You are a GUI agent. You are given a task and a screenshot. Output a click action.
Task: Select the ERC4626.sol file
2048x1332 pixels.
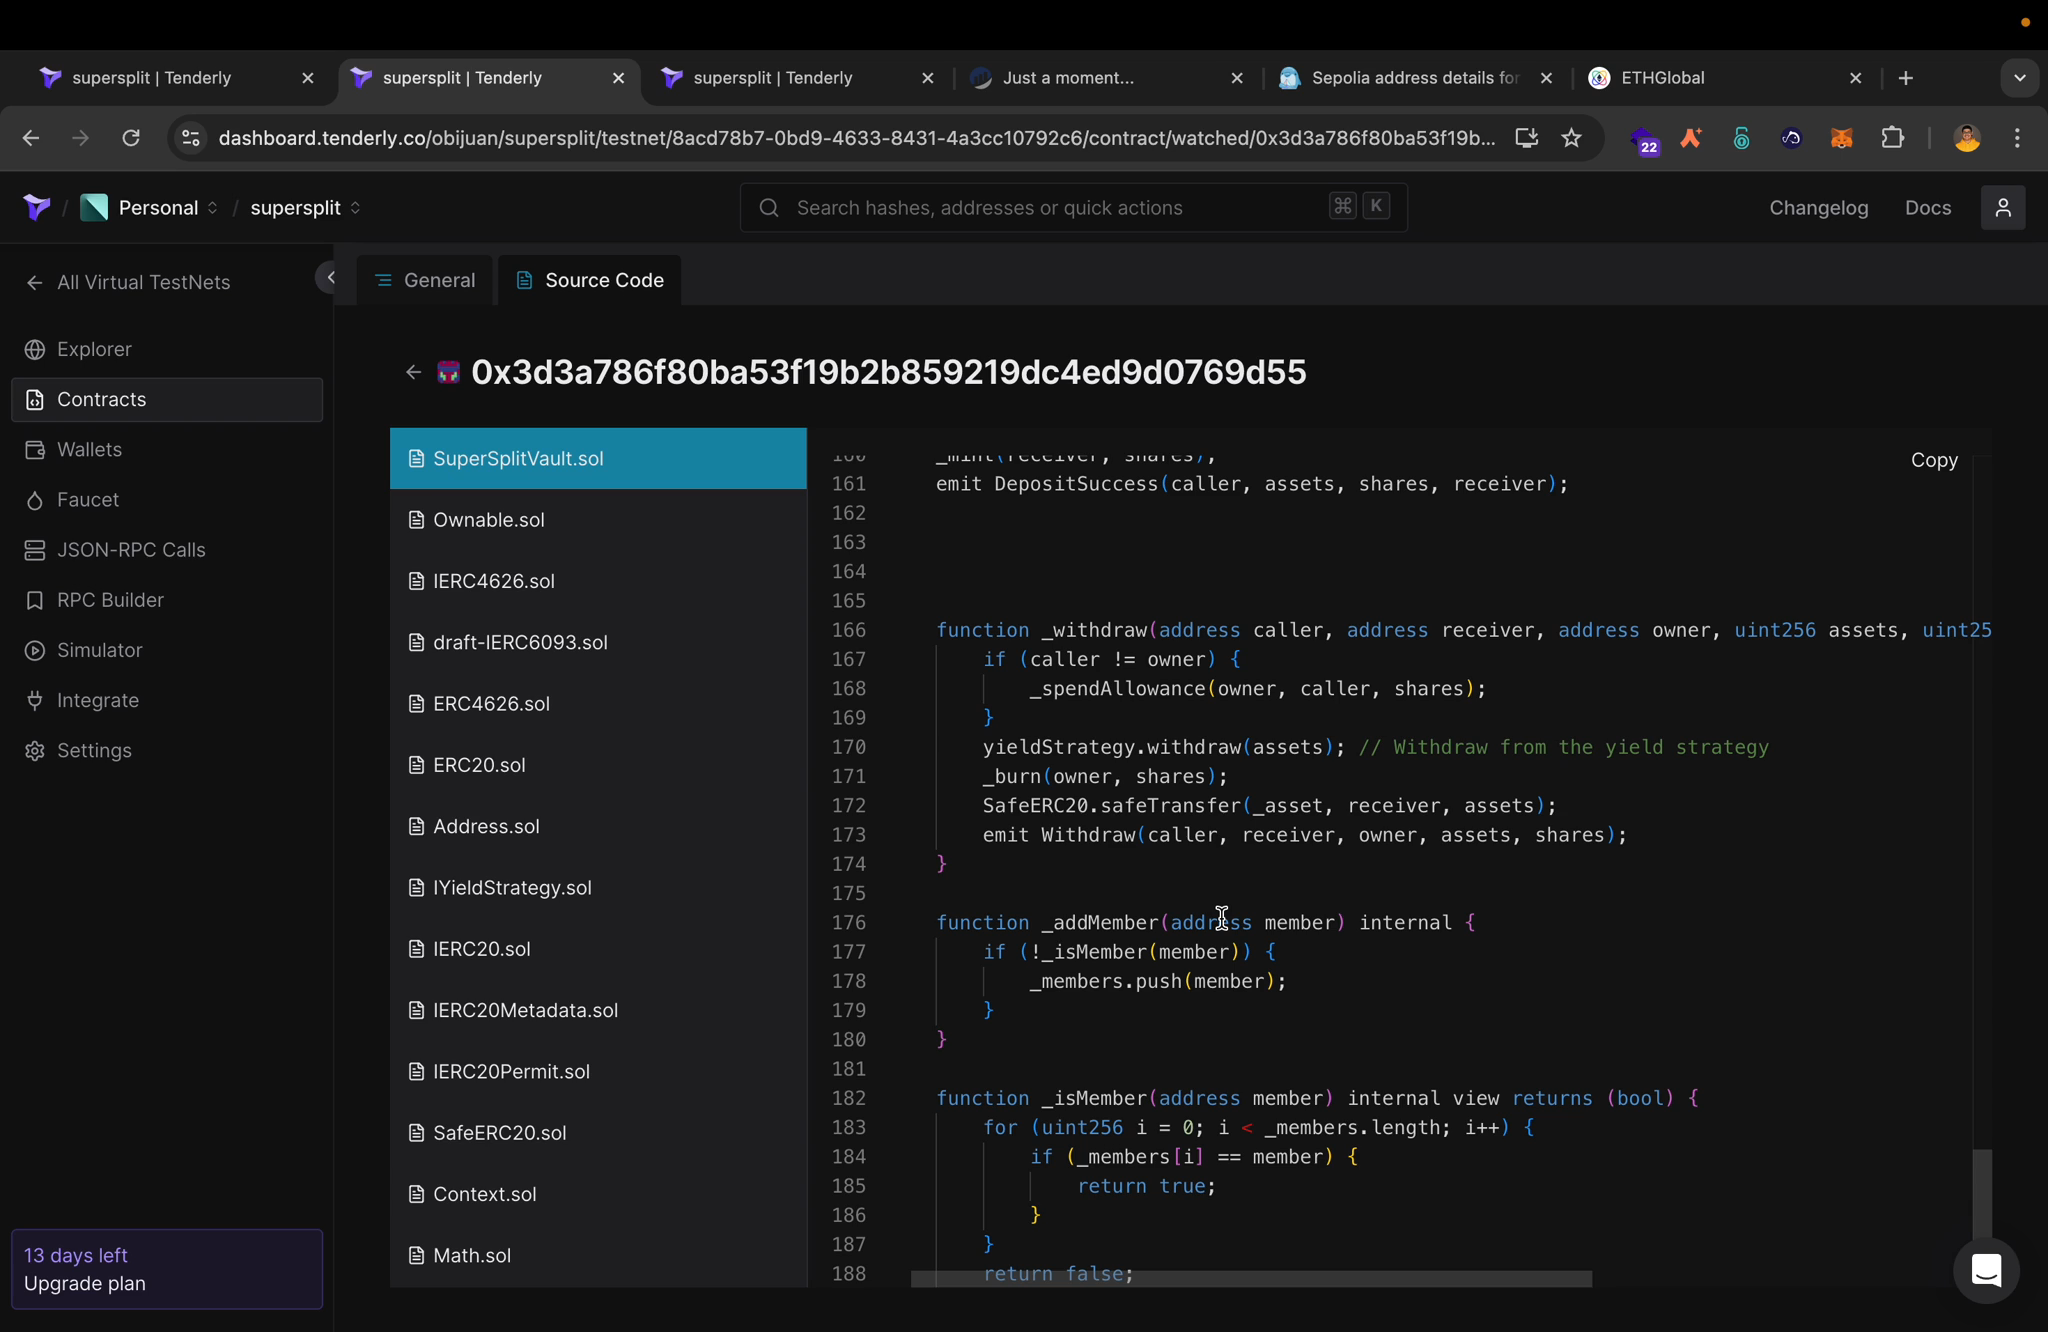point(598,703)
